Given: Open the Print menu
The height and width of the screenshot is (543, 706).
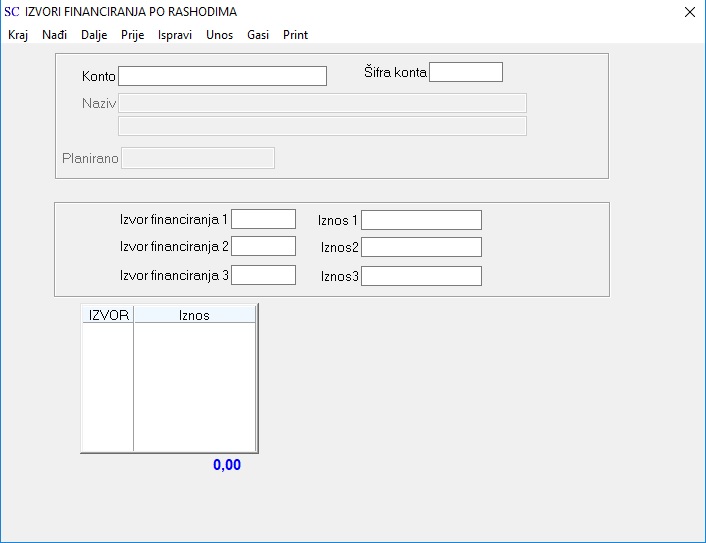Looking at the screenshot, I should 295,35.
